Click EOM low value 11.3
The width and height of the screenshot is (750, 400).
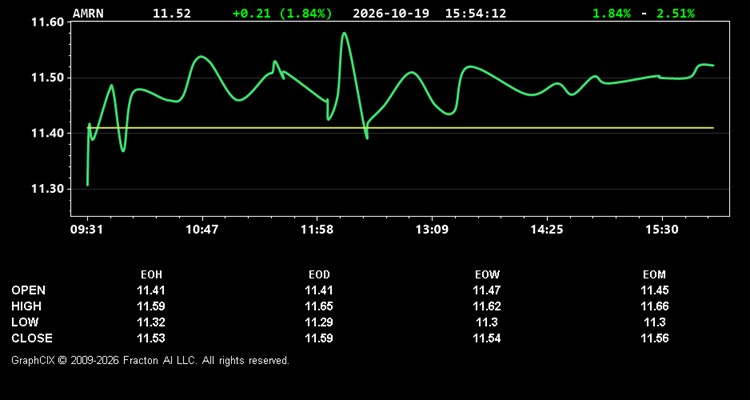coord(654,322)
